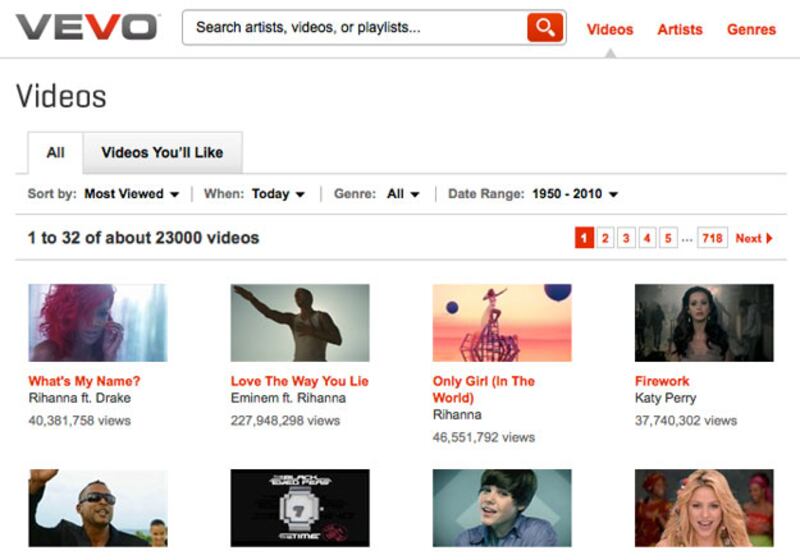Open Only Girl (In The World) thumbnail

[502, 323]
